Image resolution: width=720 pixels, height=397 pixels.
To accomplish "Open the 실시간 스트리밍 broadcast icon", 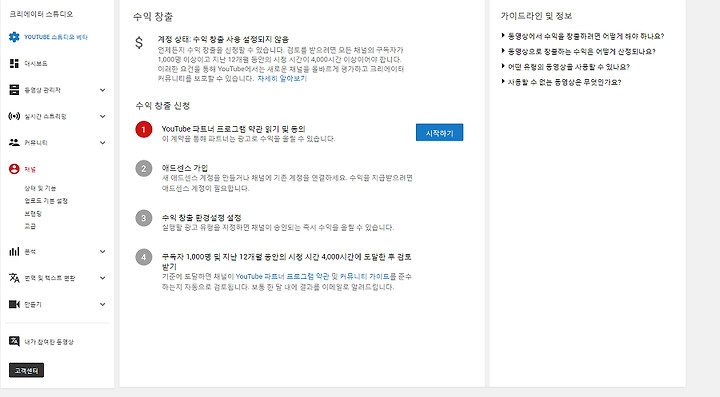I will 14,116.
